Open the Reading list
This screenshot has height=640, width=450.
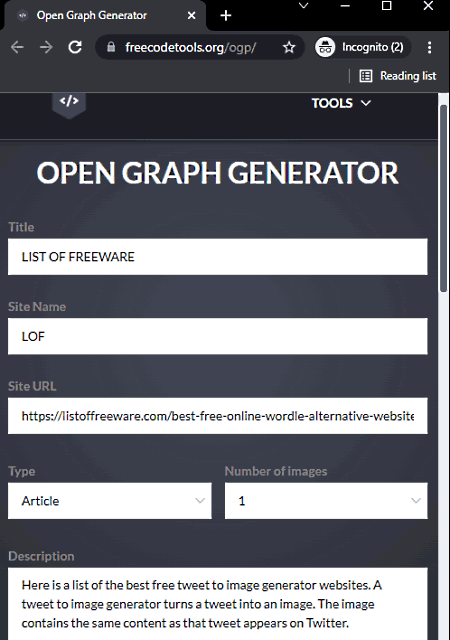[398, 76]
